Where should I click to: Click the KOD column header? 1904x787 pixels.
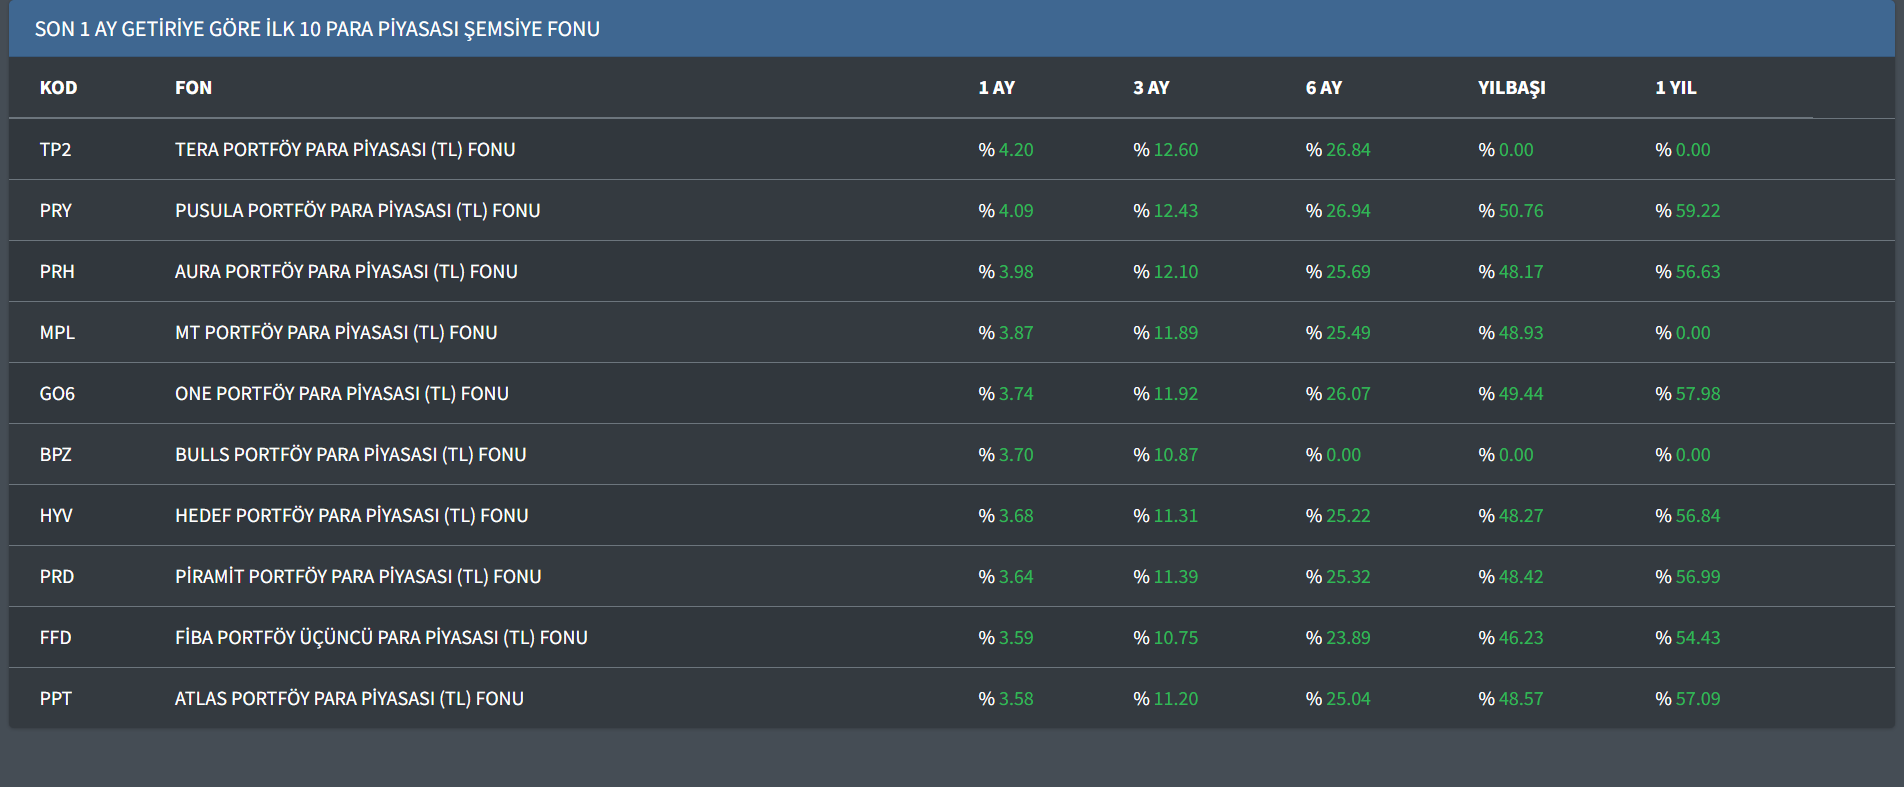pos(58,88)
